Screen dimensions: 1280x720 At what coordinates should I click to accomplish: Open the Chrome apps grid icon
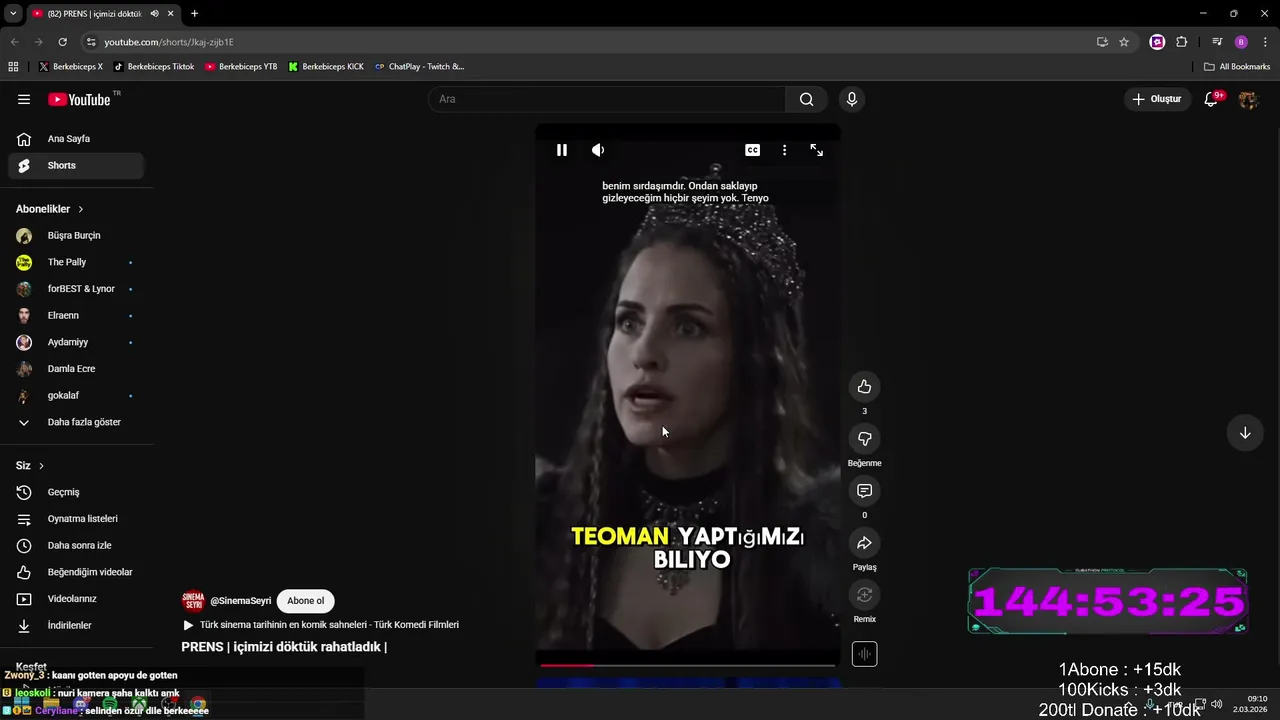click(x=13, y=67)
